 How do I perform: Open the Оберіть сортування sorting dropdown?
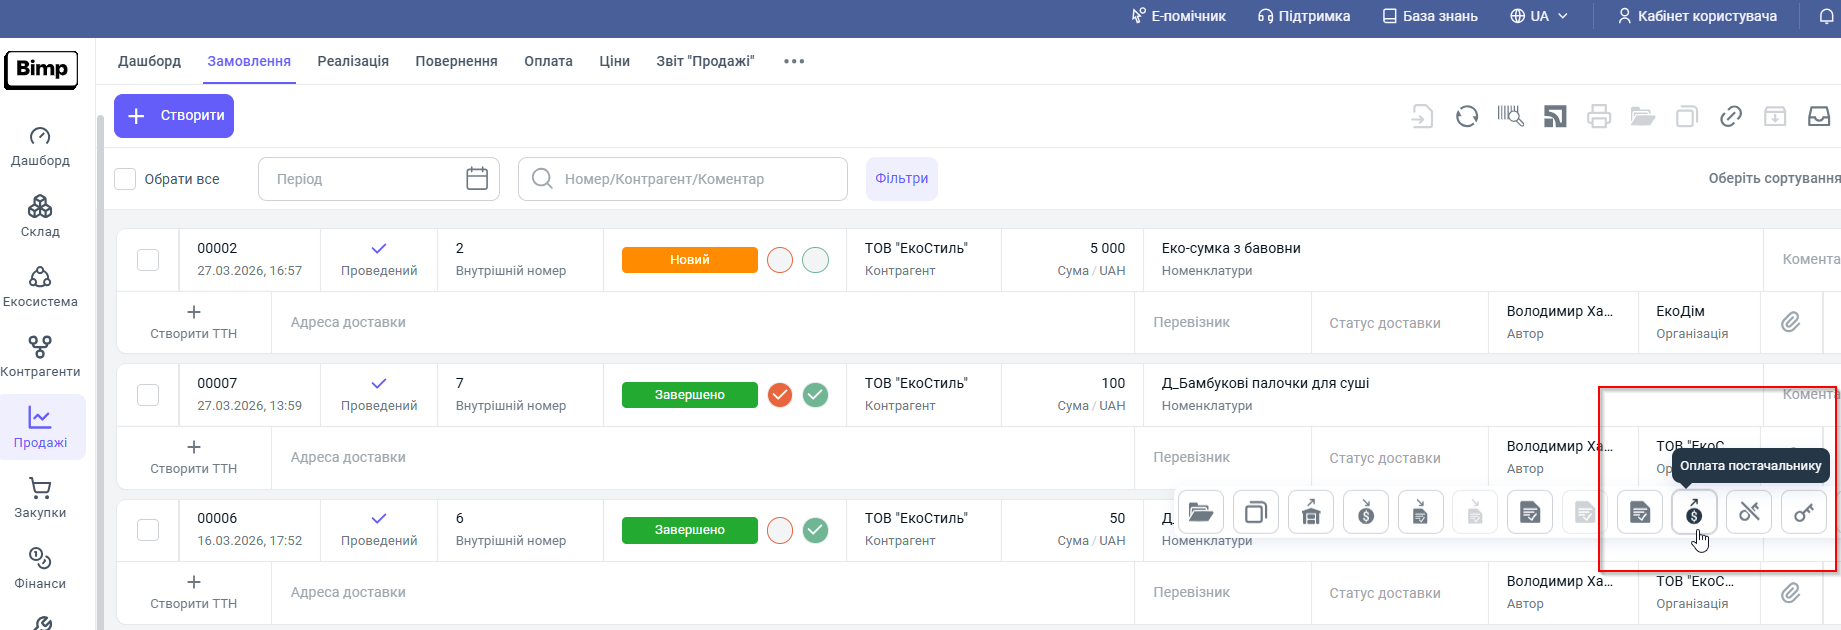(x=1773, y=178)
